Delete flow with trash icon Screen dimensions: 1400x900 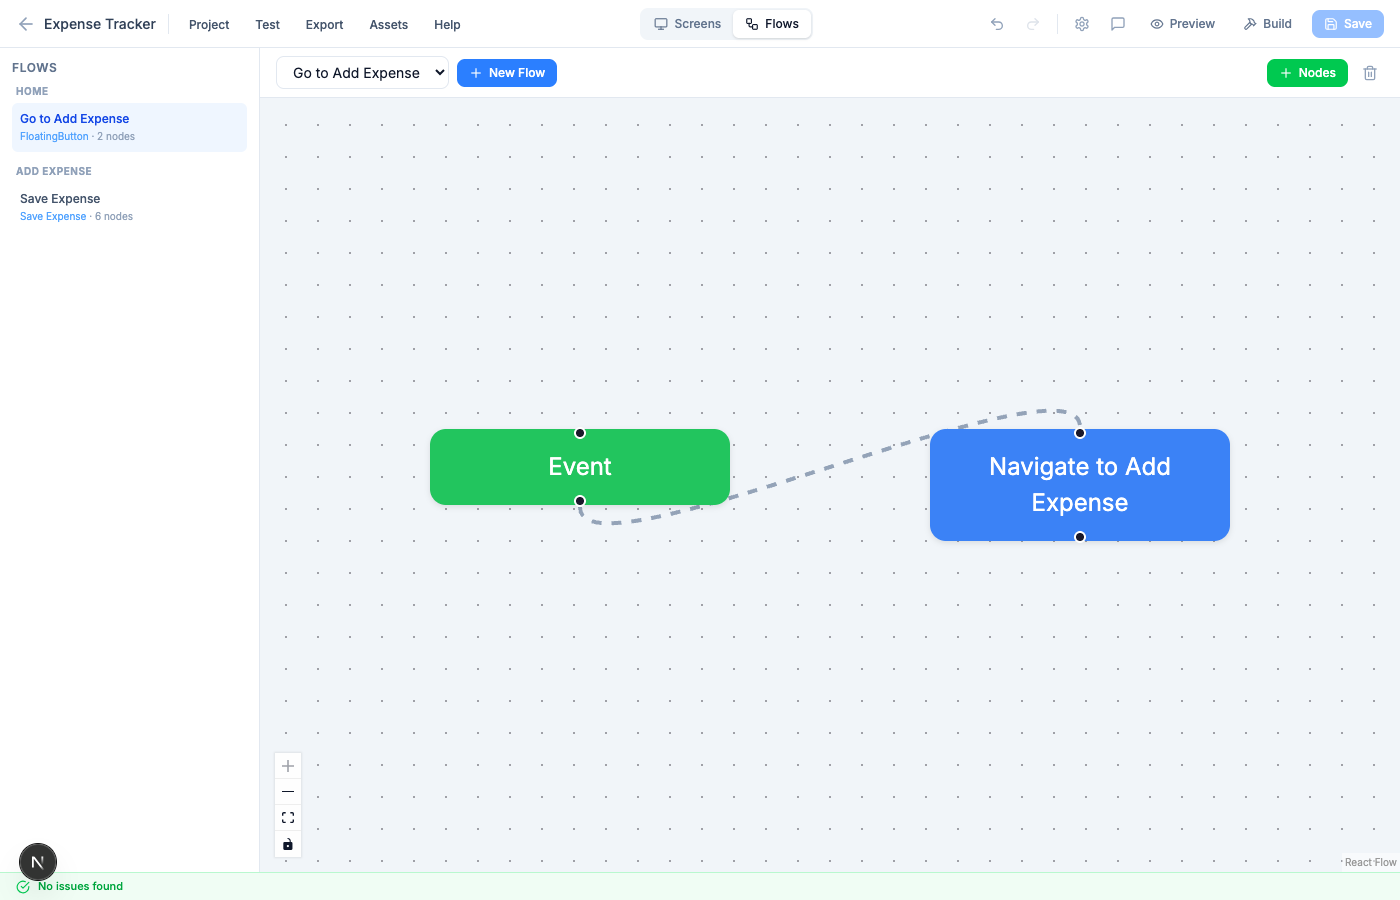pos(1370,73)
